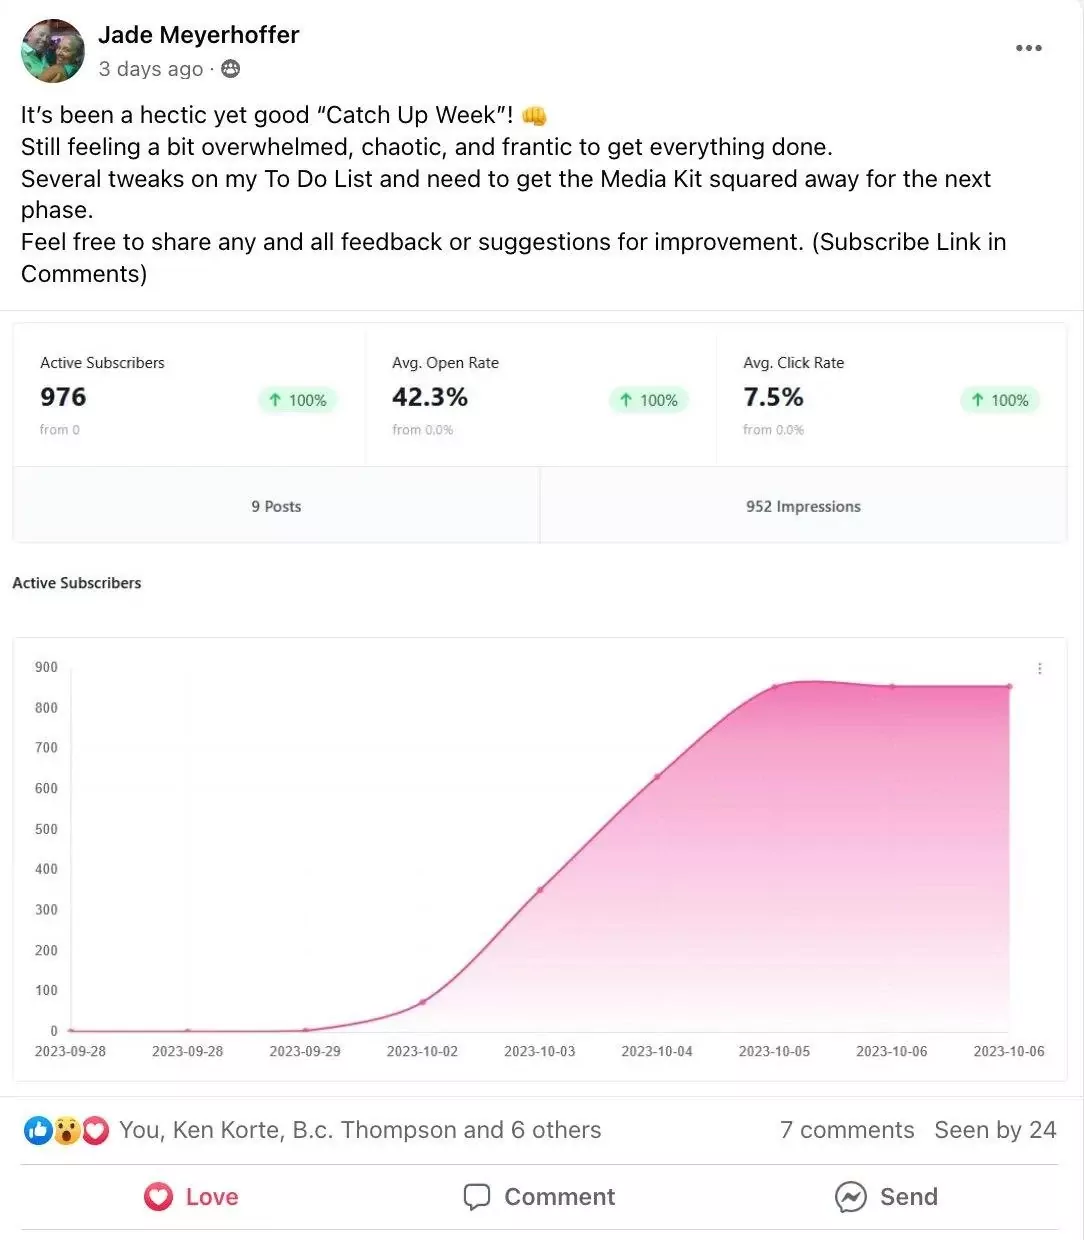Click the red heart reaction icon in summary
1084x1240 pixels.
[95, 1131]
